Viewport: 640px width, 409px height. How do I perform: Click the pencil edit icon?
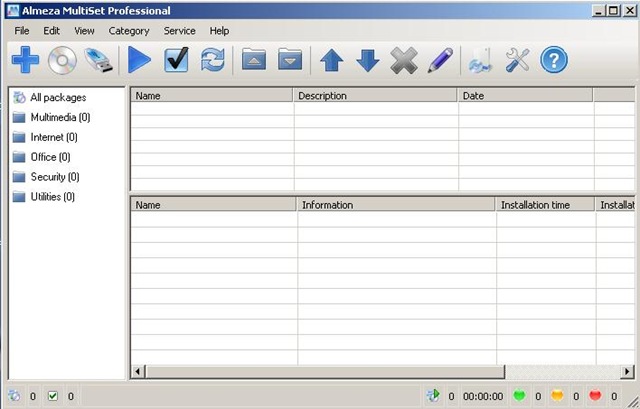[440, 60]
